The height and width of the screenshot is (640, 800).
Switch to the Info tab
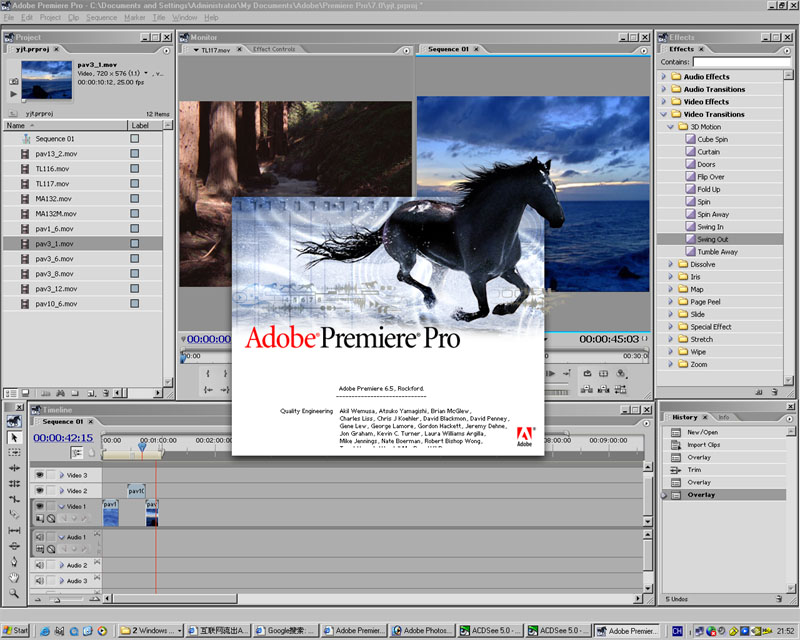pyautogui.click(x=723, y=417)
